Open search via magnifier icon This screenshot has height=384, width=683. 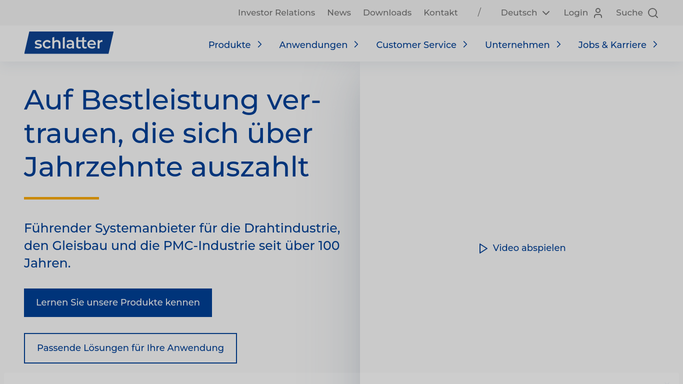point(653,13)
